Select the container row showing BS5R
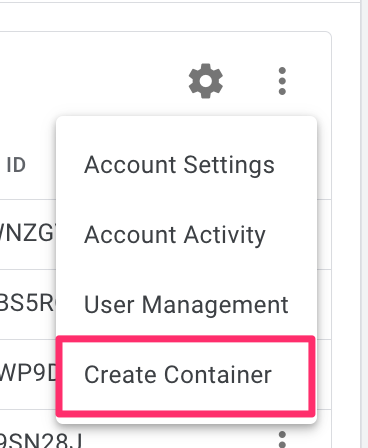 [x=27, y=304]
